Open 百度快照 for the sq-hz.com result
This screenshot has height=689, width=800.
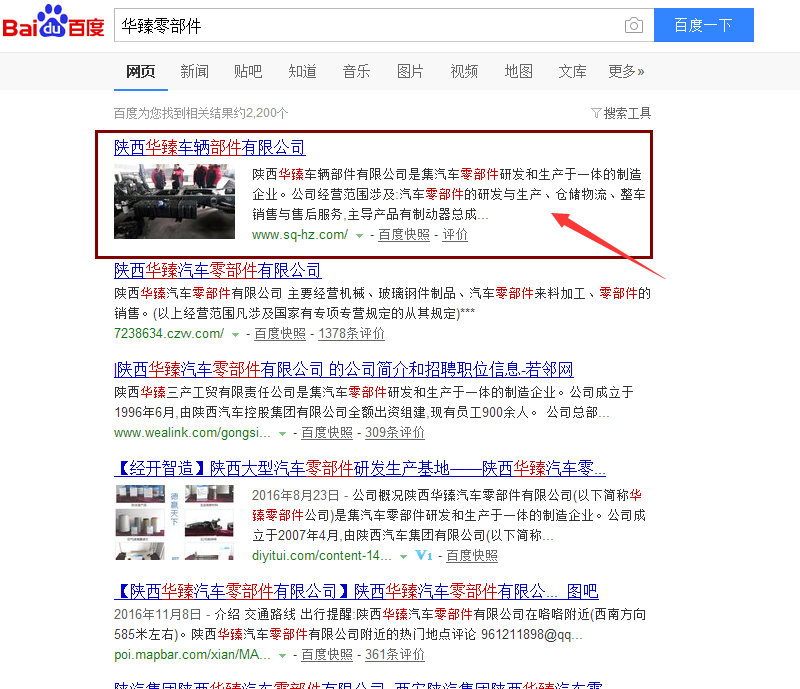(404, 235)
